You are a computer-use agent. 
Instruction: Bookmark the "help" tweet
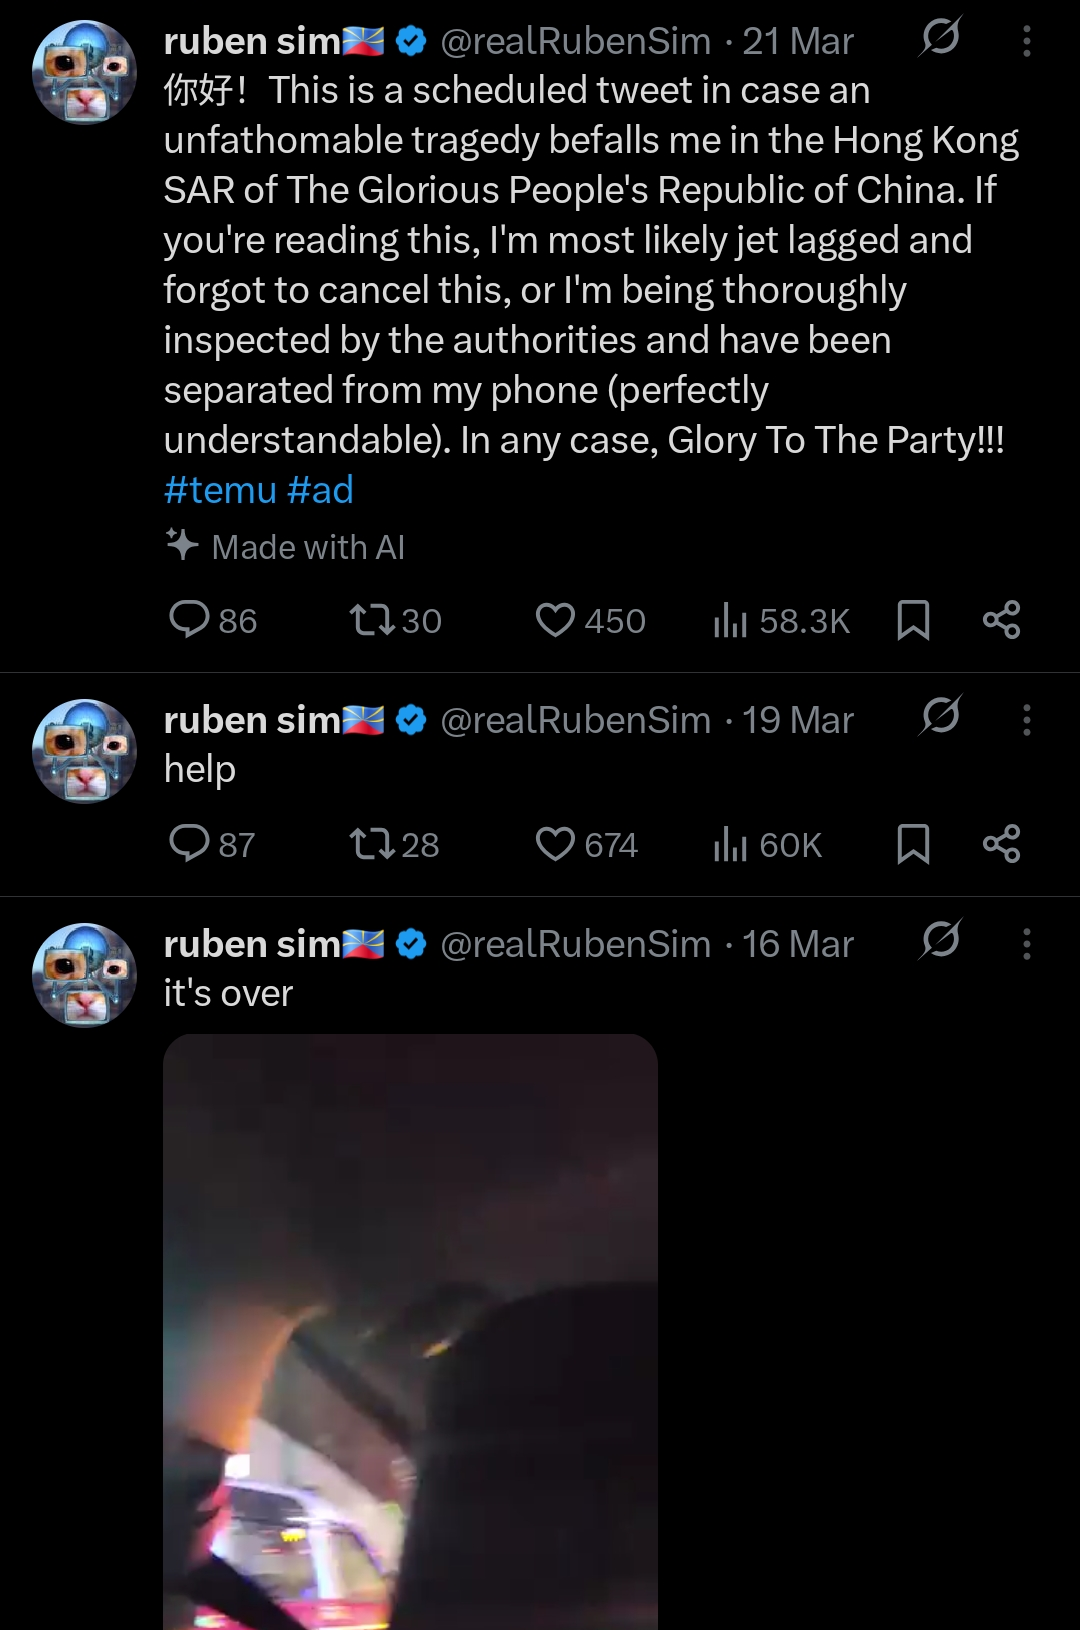[913, 844]
